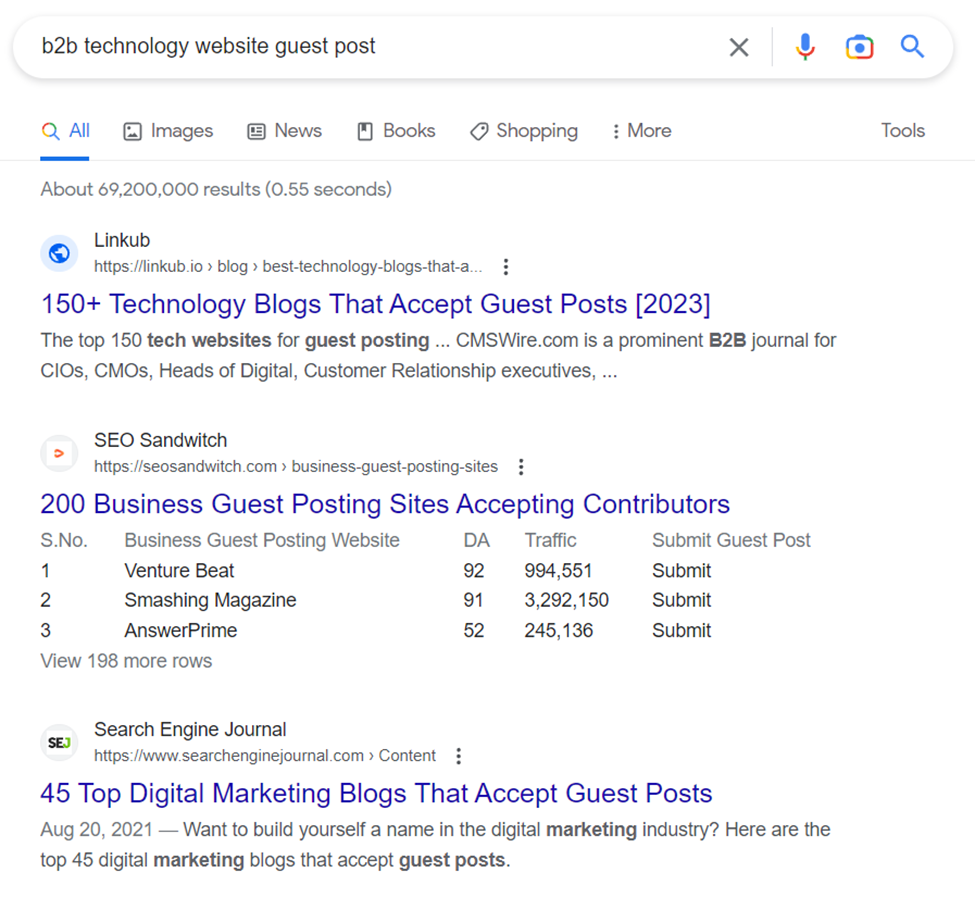Switch to the Images tab
975x897 pixels.
point(168,131)
